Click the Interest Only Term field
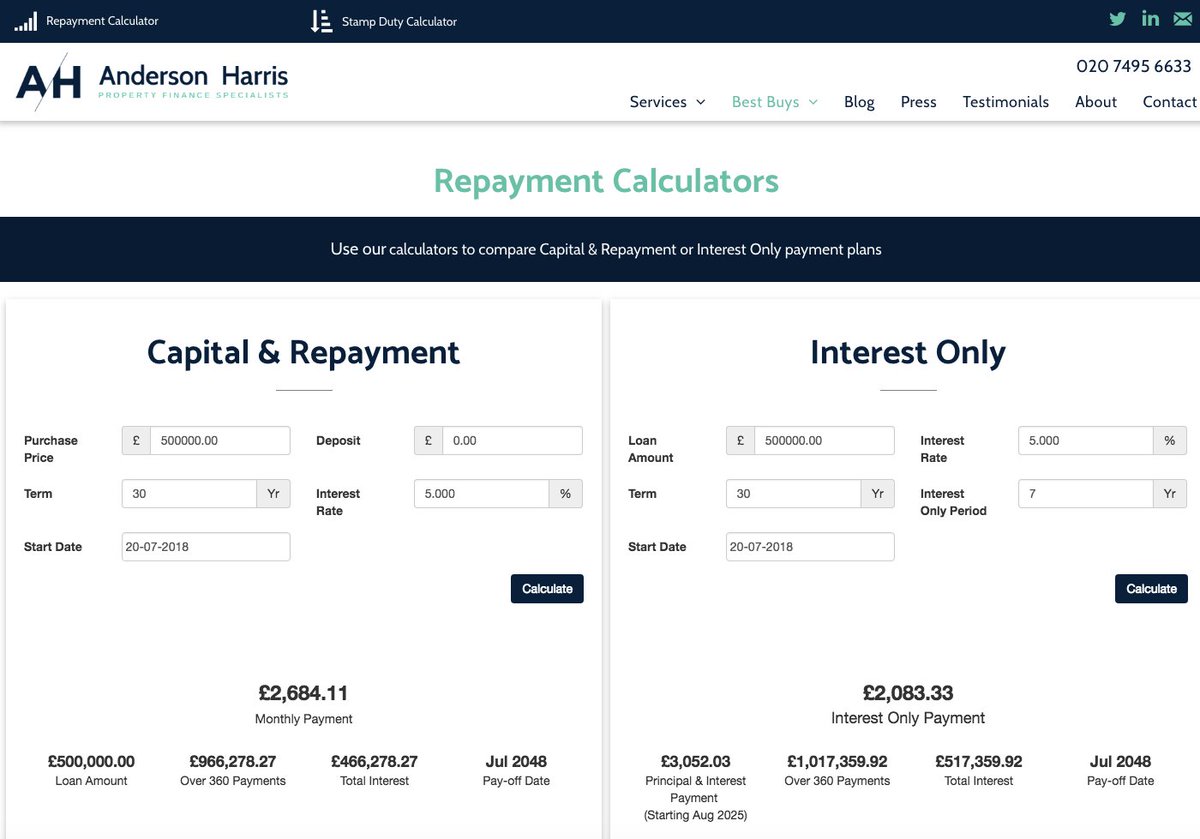The width and height of the screenshot is (1200, 839). (x=793, y=494)
